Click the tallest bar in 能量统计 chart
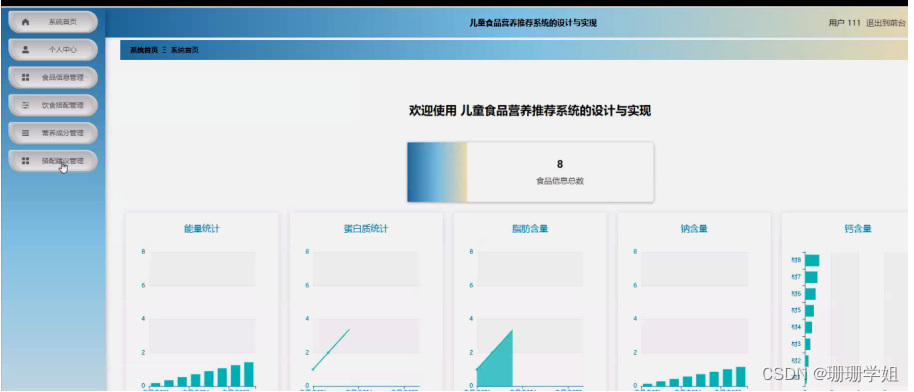 pos(249,374)
